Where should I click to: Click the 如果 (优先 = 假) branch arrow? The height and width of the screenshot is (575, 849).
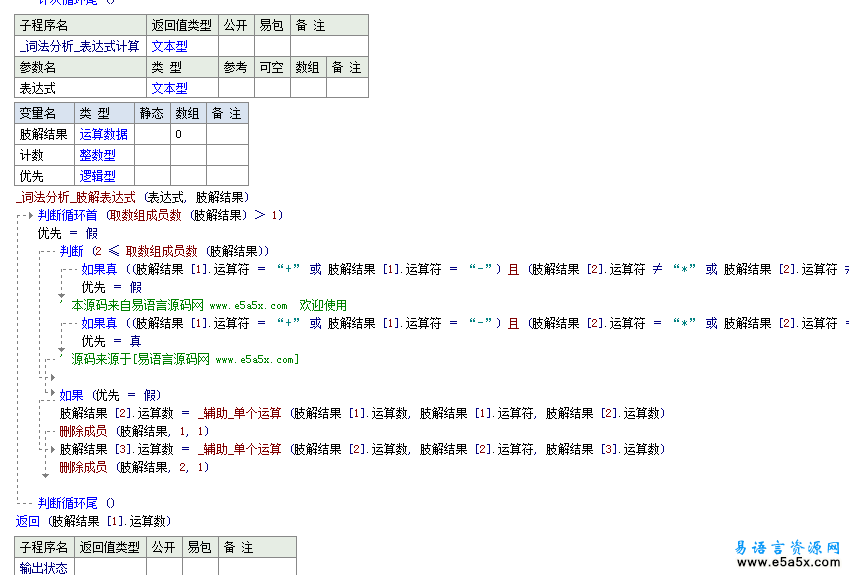click(51, 395)
